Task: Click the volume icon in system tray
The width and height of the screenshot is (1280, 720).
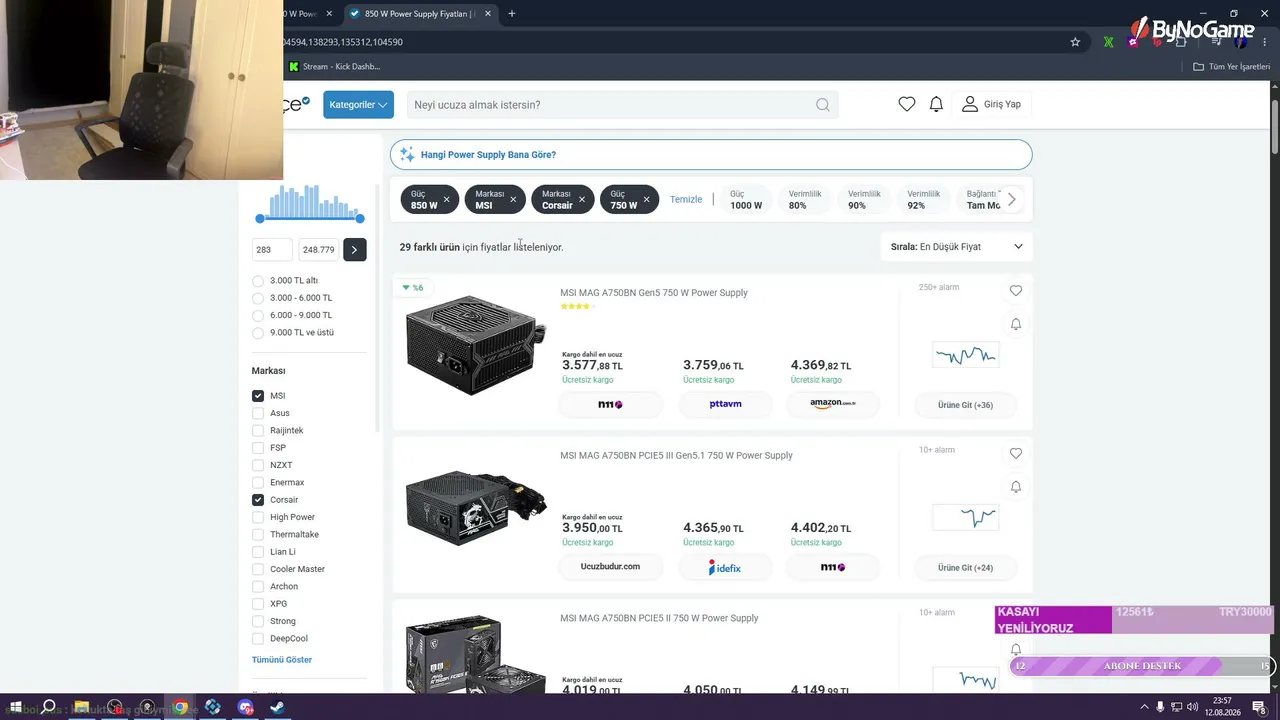Action: point(1192,707)
